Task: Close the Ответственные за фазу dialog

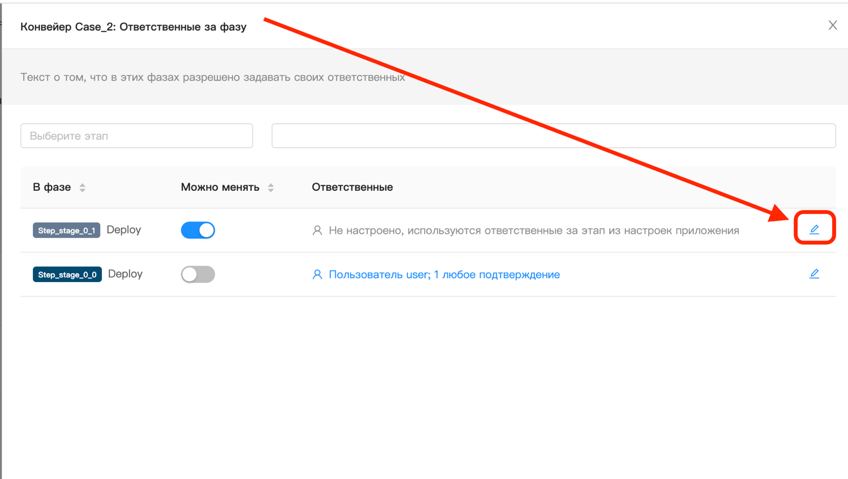Action: (832, 25)
